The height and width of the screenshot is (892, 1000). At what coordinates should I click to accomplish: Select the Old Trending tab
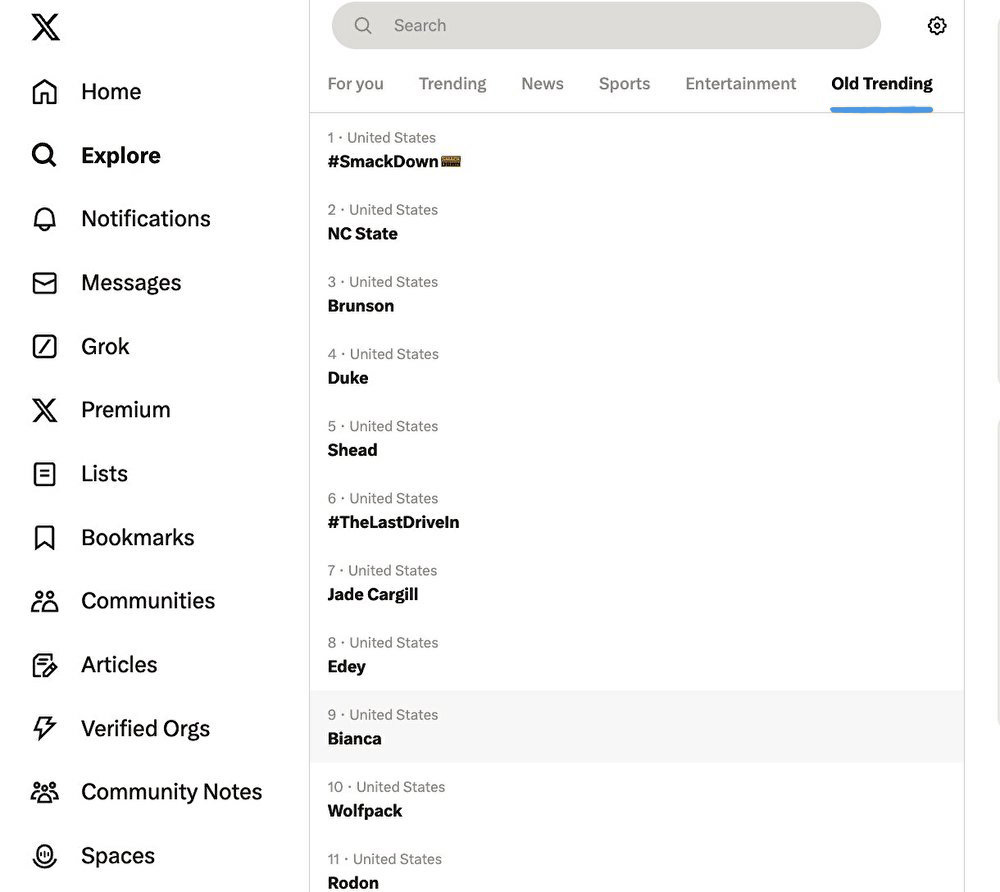click(881, 84)
